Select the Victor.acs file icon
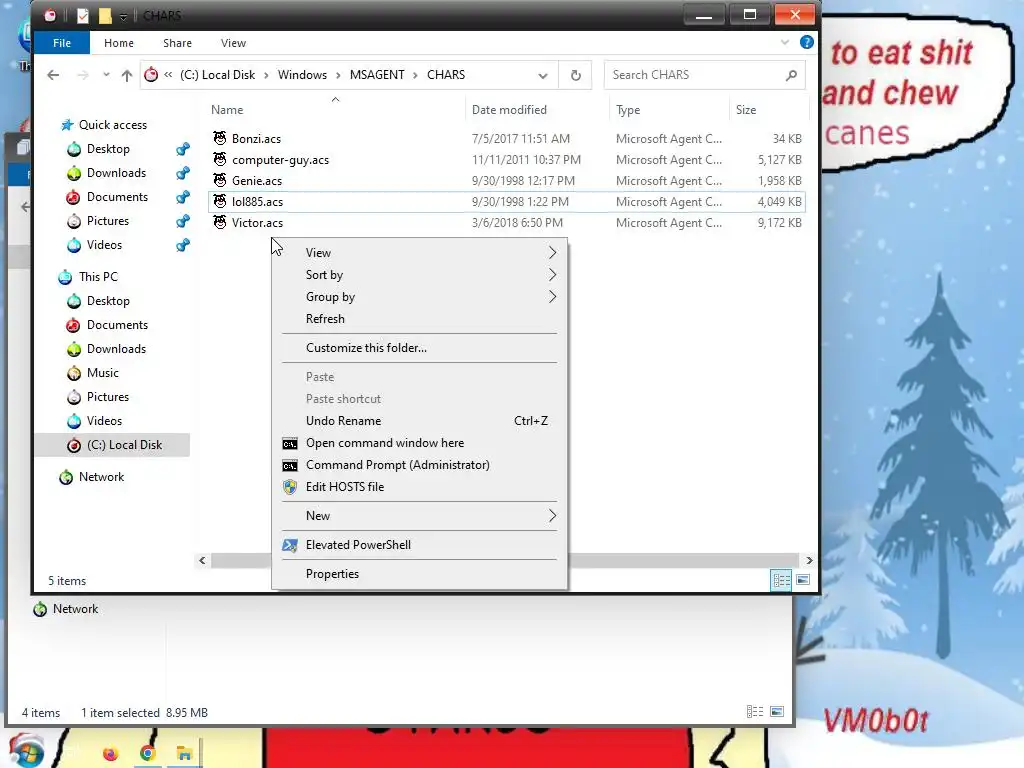The height and width of the screenshot is (768, 1024). [x=220, y=222]
